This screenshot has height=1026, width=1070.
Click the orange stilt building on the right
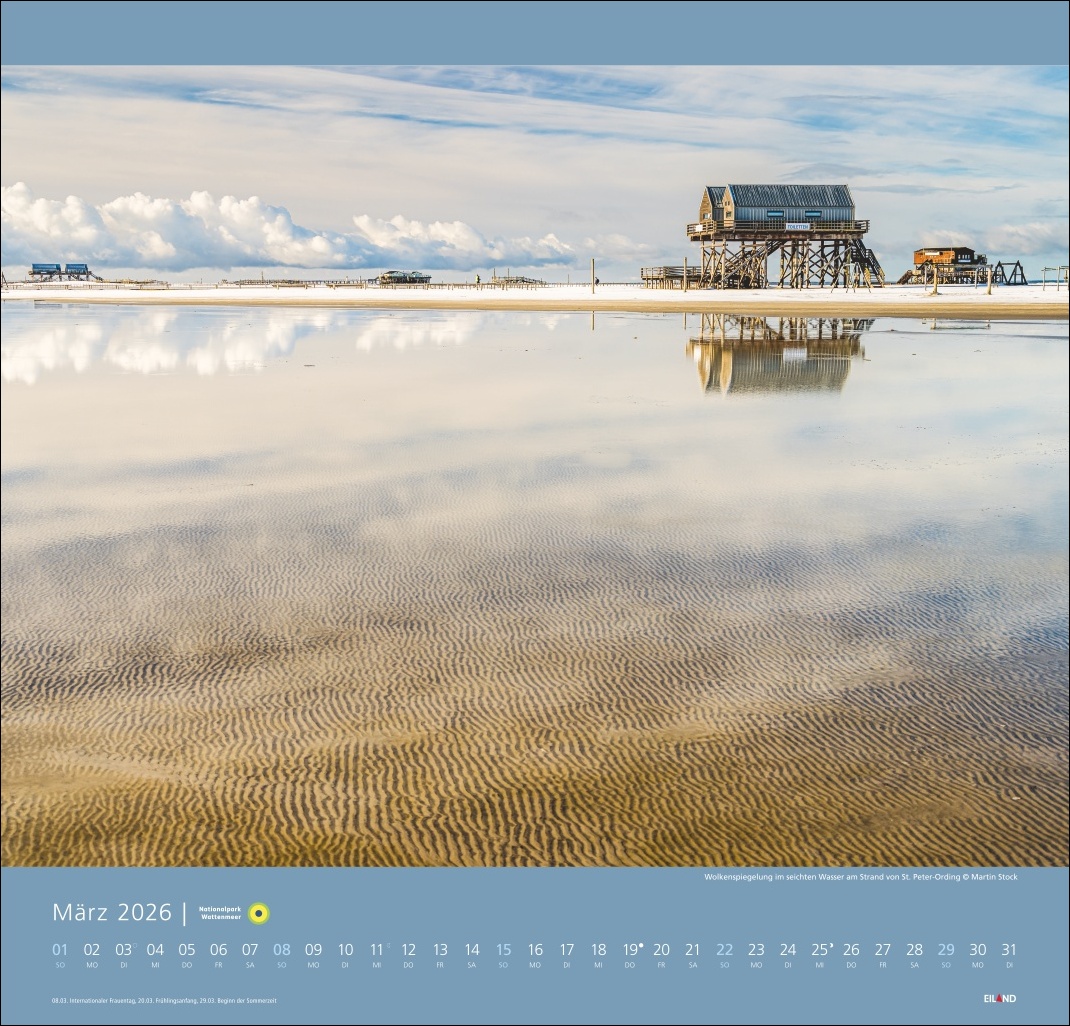pyautogui.click(x=944, y=257)
